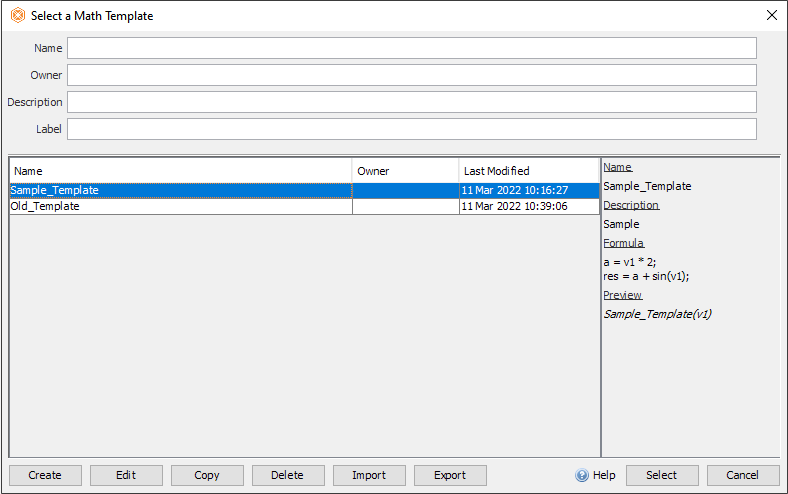
Task: Focus the Description filter field
Action: point(412,102)
